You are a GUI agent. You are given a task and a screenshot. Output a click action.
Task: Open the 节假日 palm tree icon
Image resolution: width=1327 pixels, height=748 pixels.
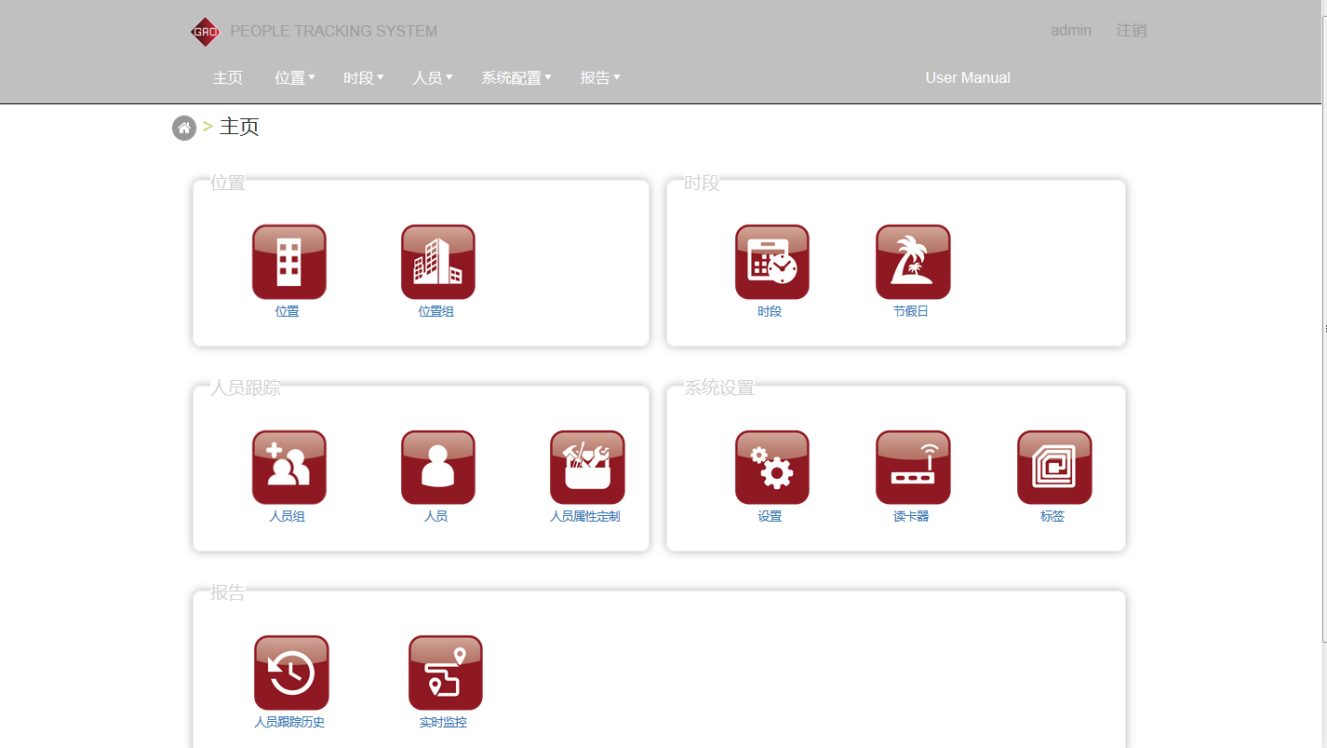[x=913, y=262]
